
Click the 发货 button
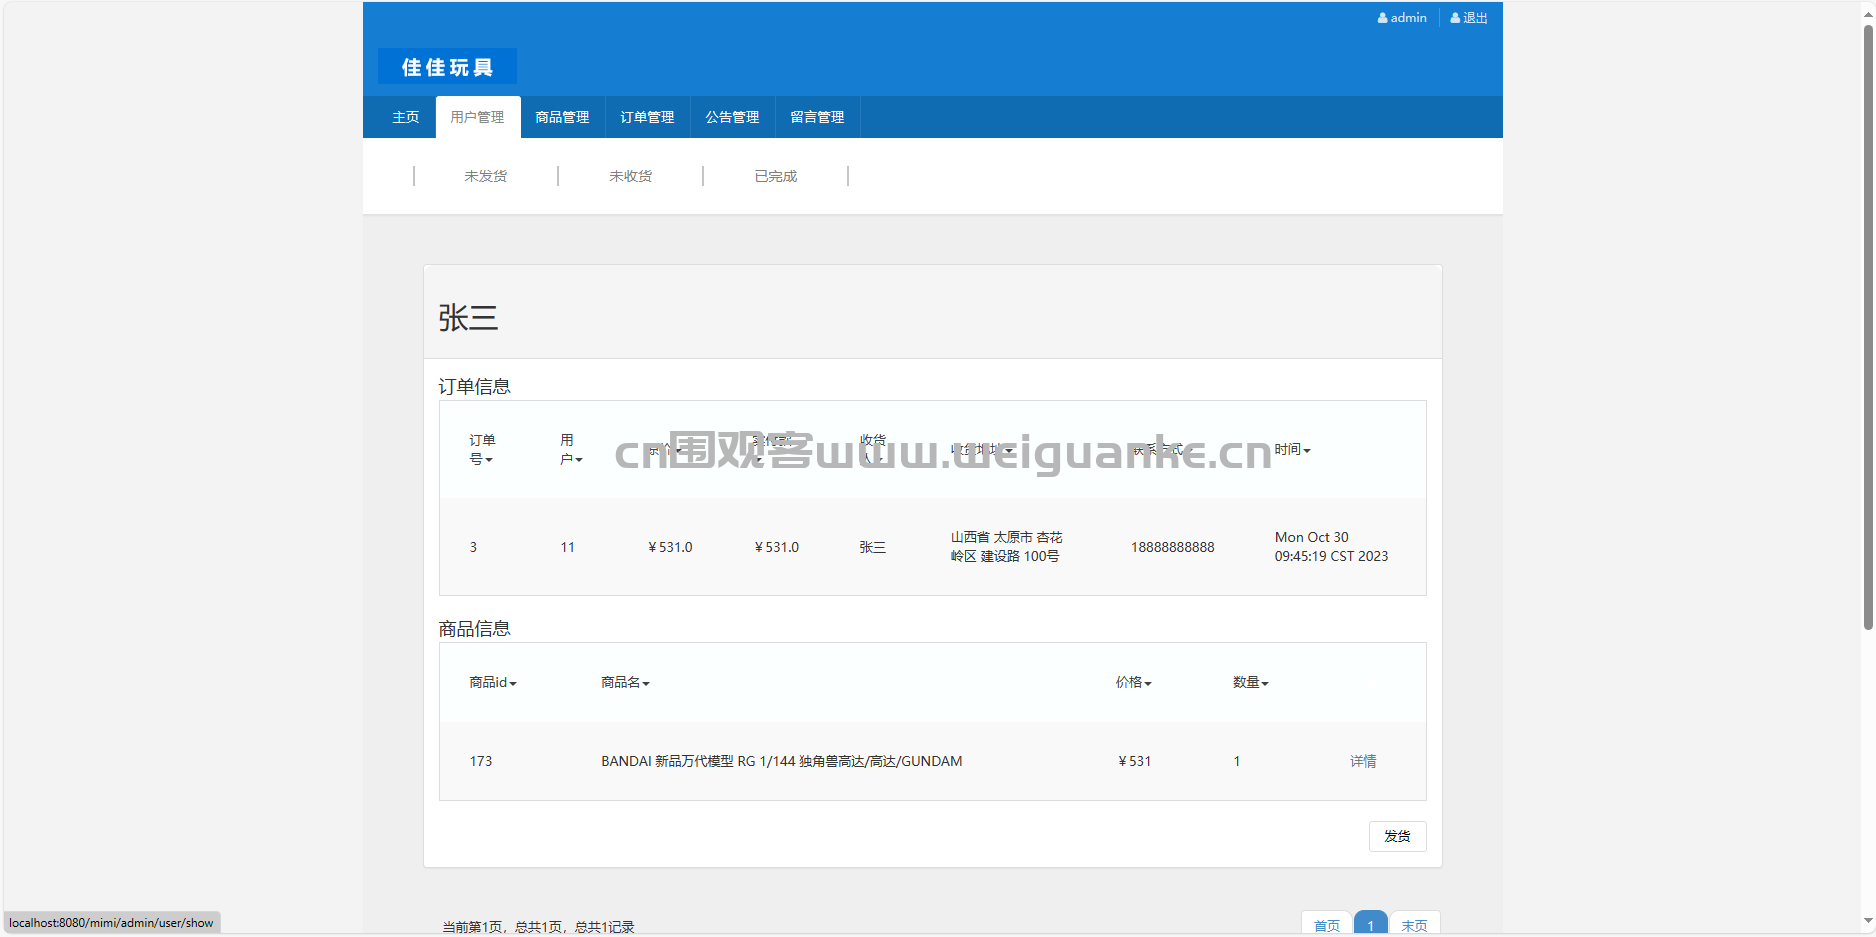(1397, 836)
